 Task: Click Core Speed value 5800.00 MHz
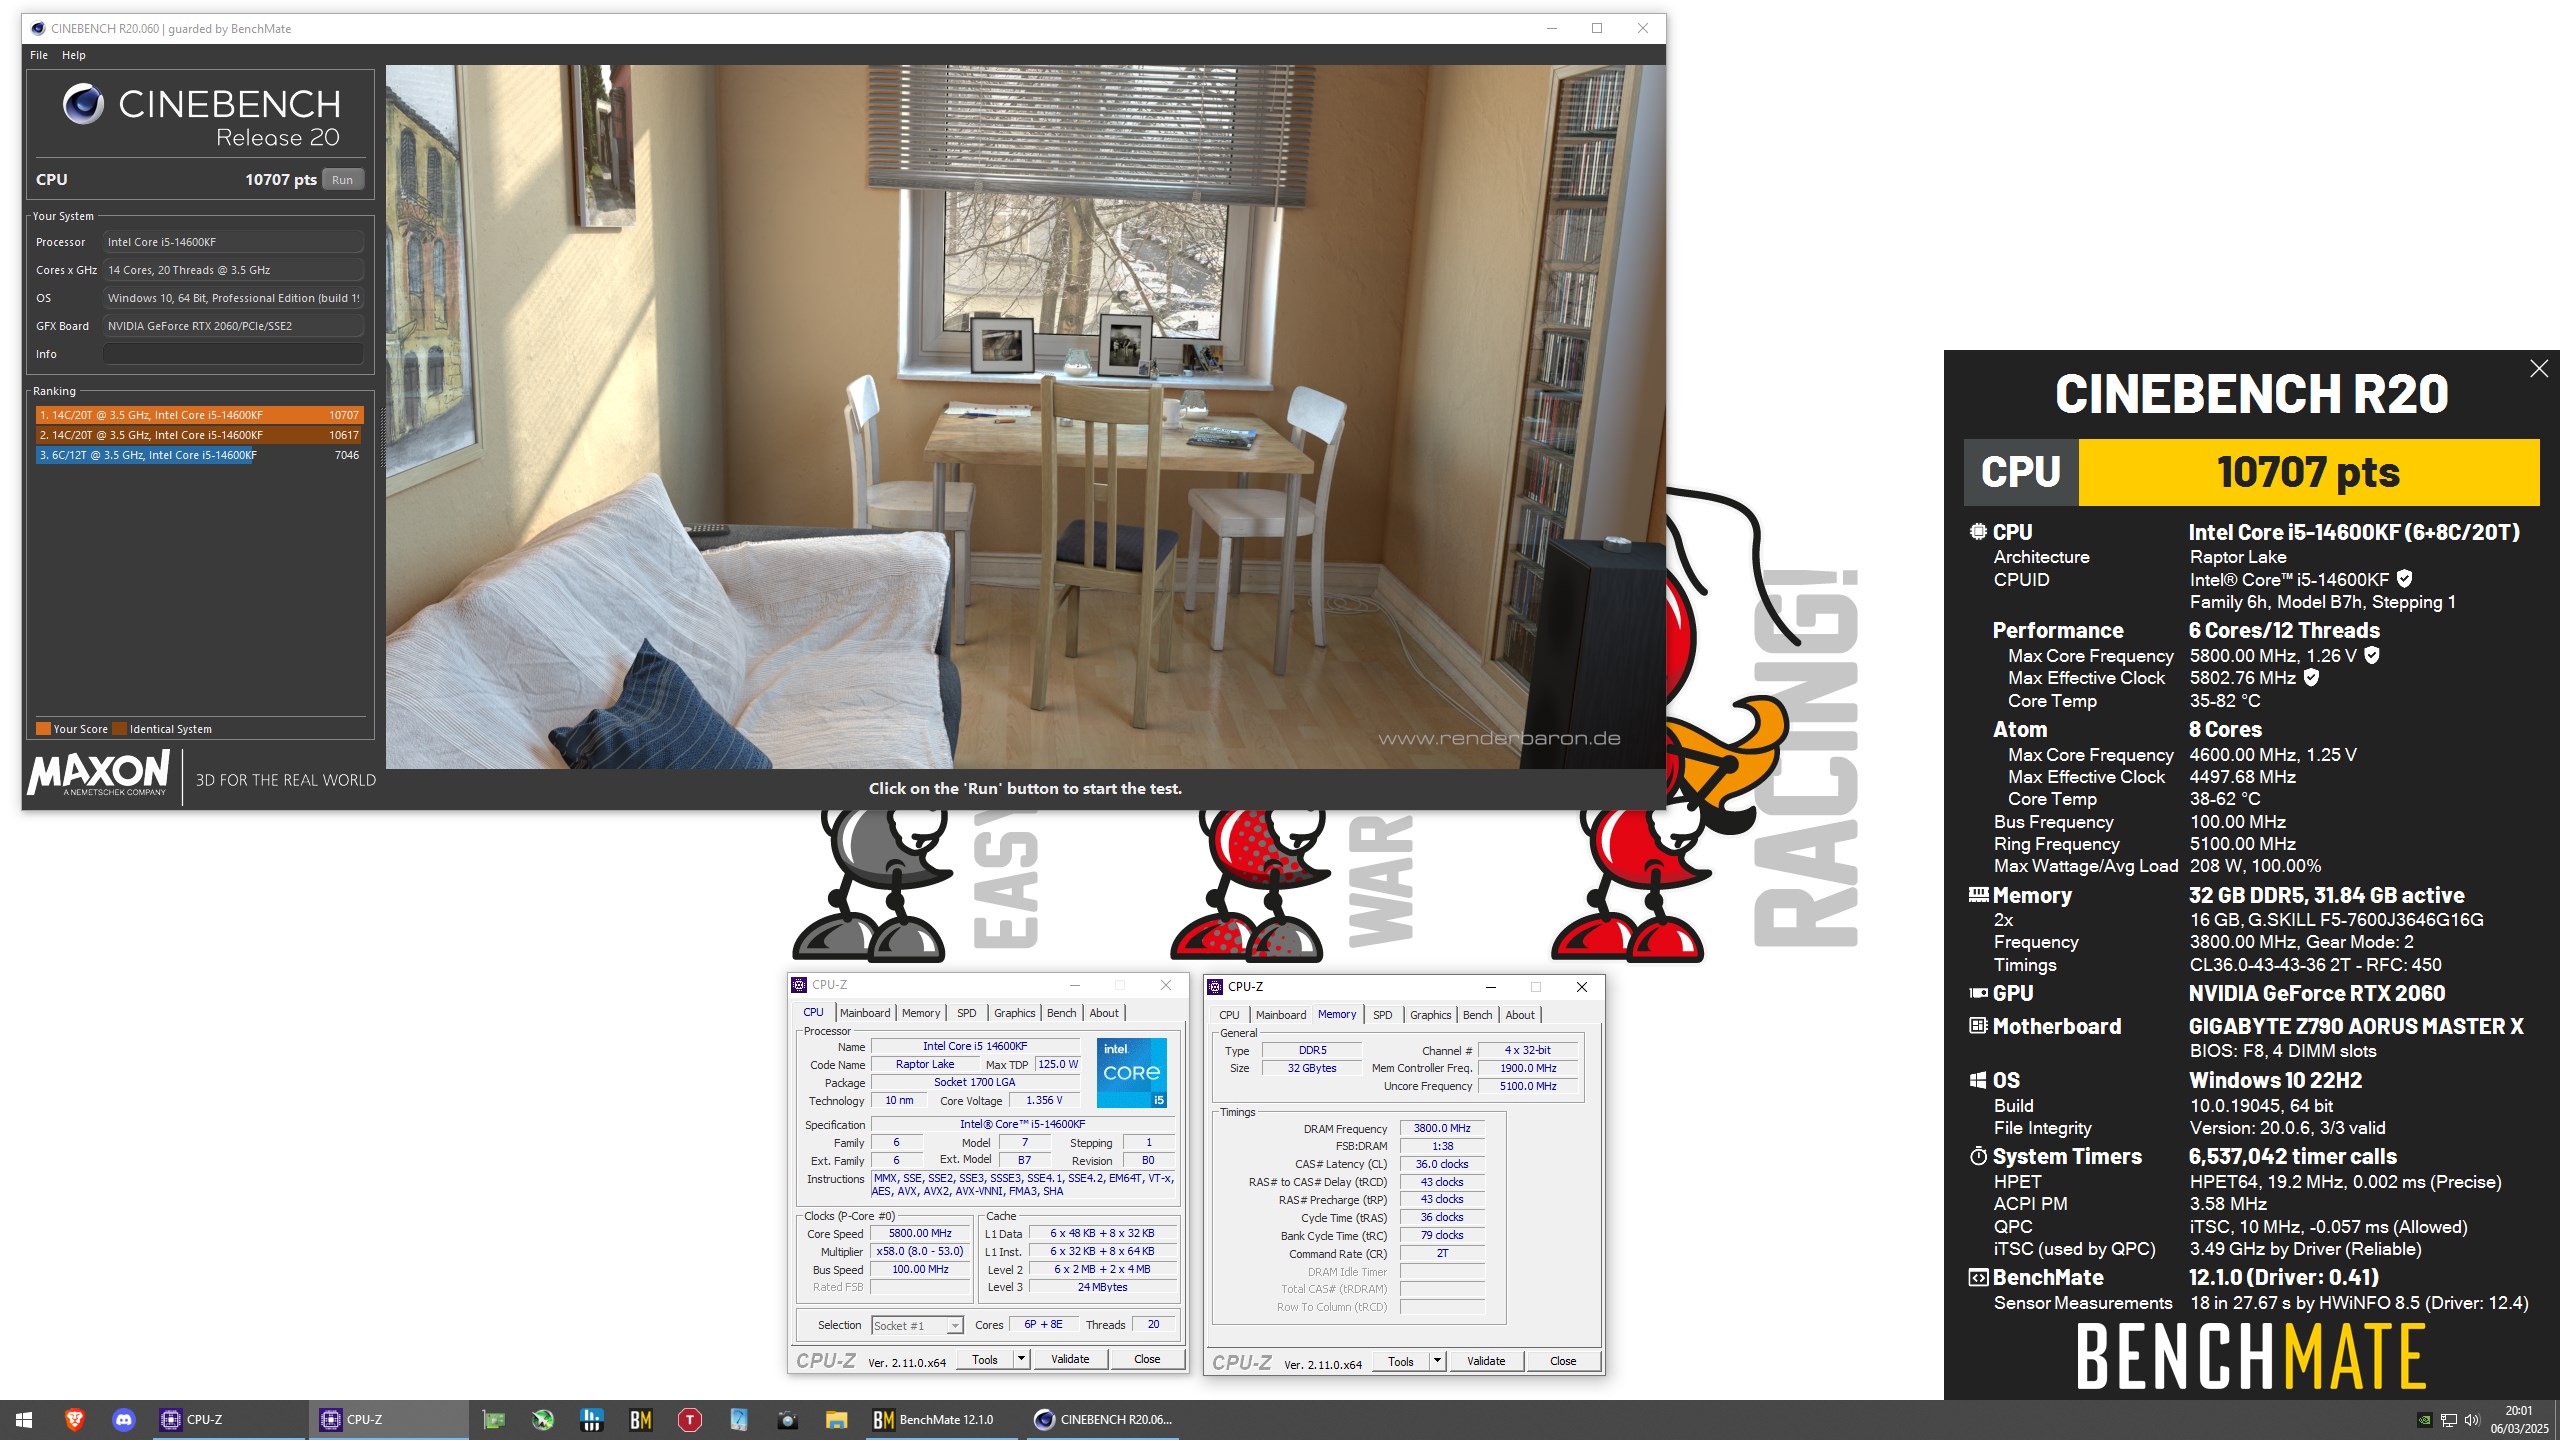(921, 1233)
